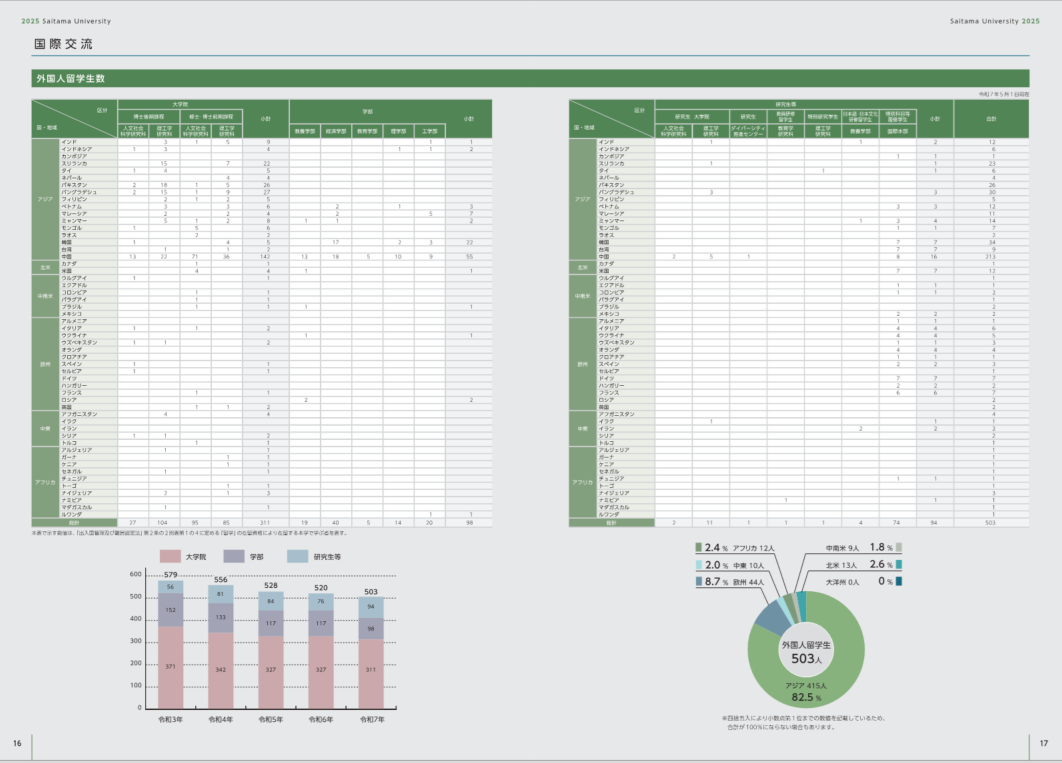Click the 合計 column header in right table
This screenshot has width=1062, height=763.
tap(990, 119)
